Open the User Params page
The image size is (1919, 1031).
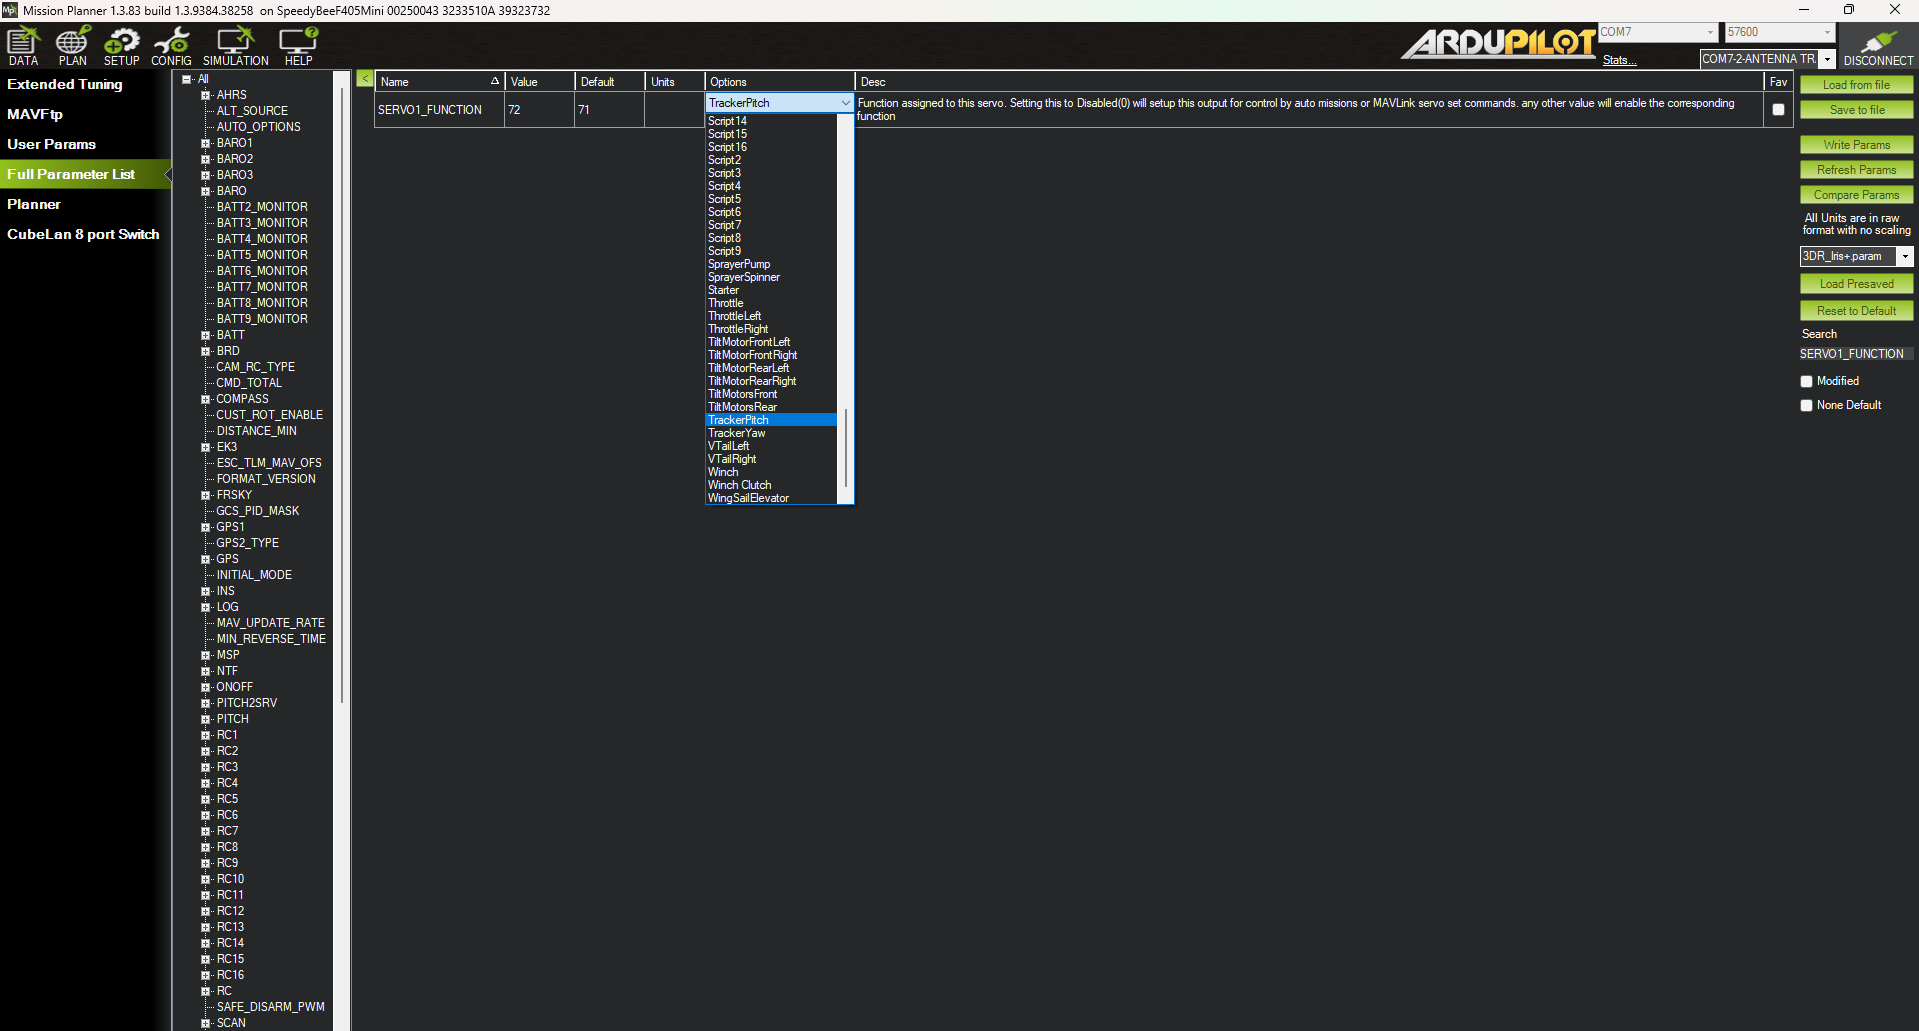tap(52, 144)
